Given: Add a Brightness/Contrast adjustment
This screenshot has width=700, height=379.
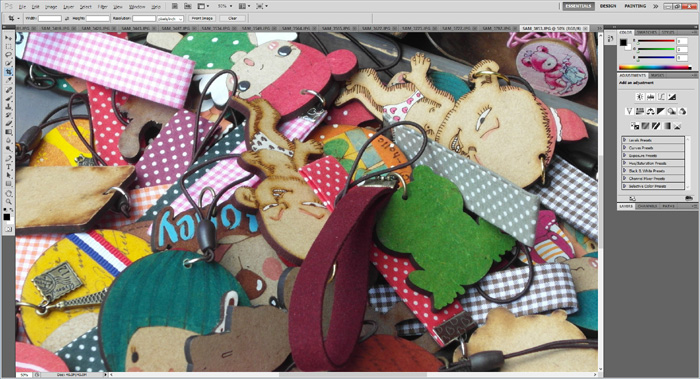Looking at the screenshot, I should tap(640, 96).
